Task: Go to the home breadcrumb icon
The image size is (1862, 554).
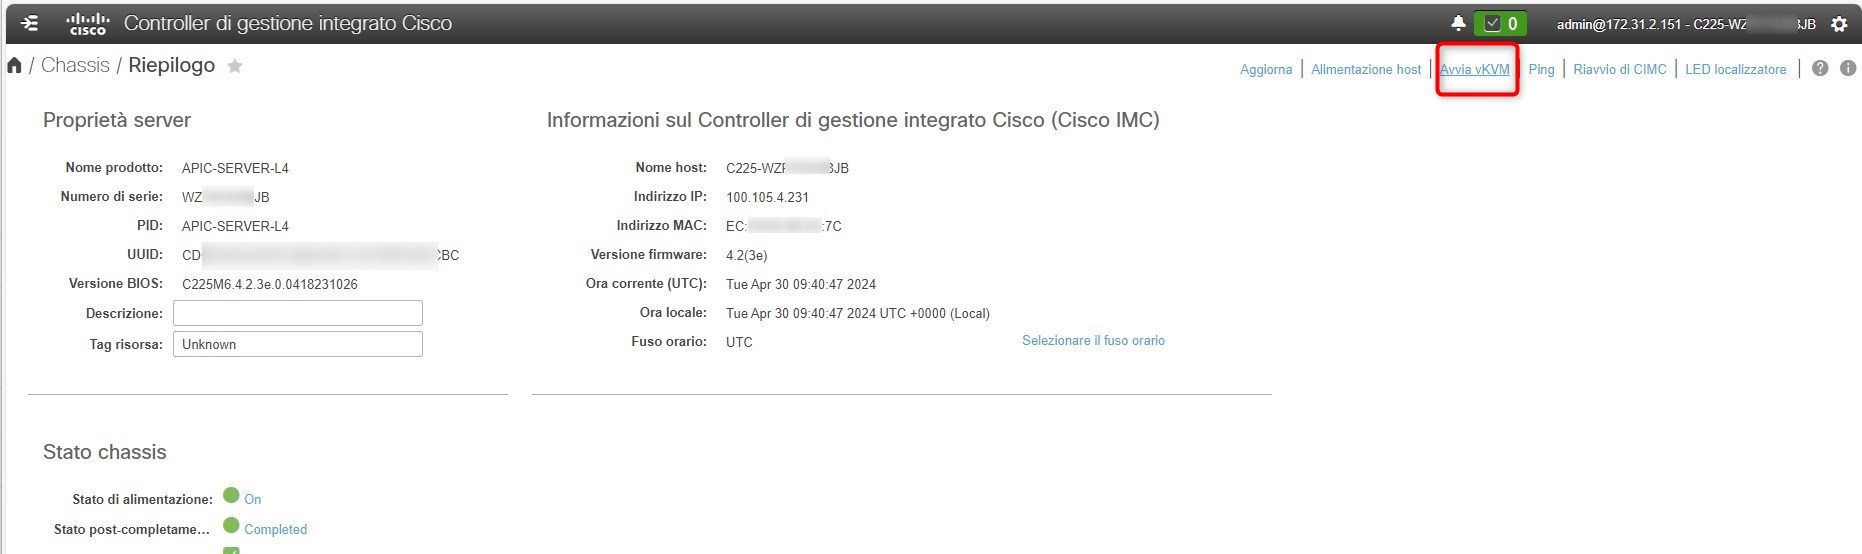Action: pos(14,66)
